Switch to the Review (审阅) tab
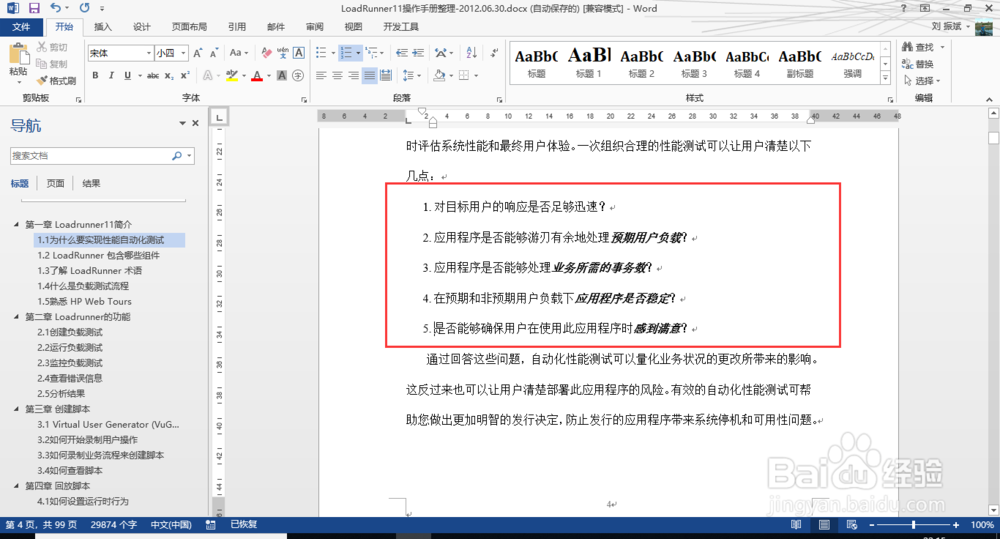The image size is (1000, 539). click(314, 27)
